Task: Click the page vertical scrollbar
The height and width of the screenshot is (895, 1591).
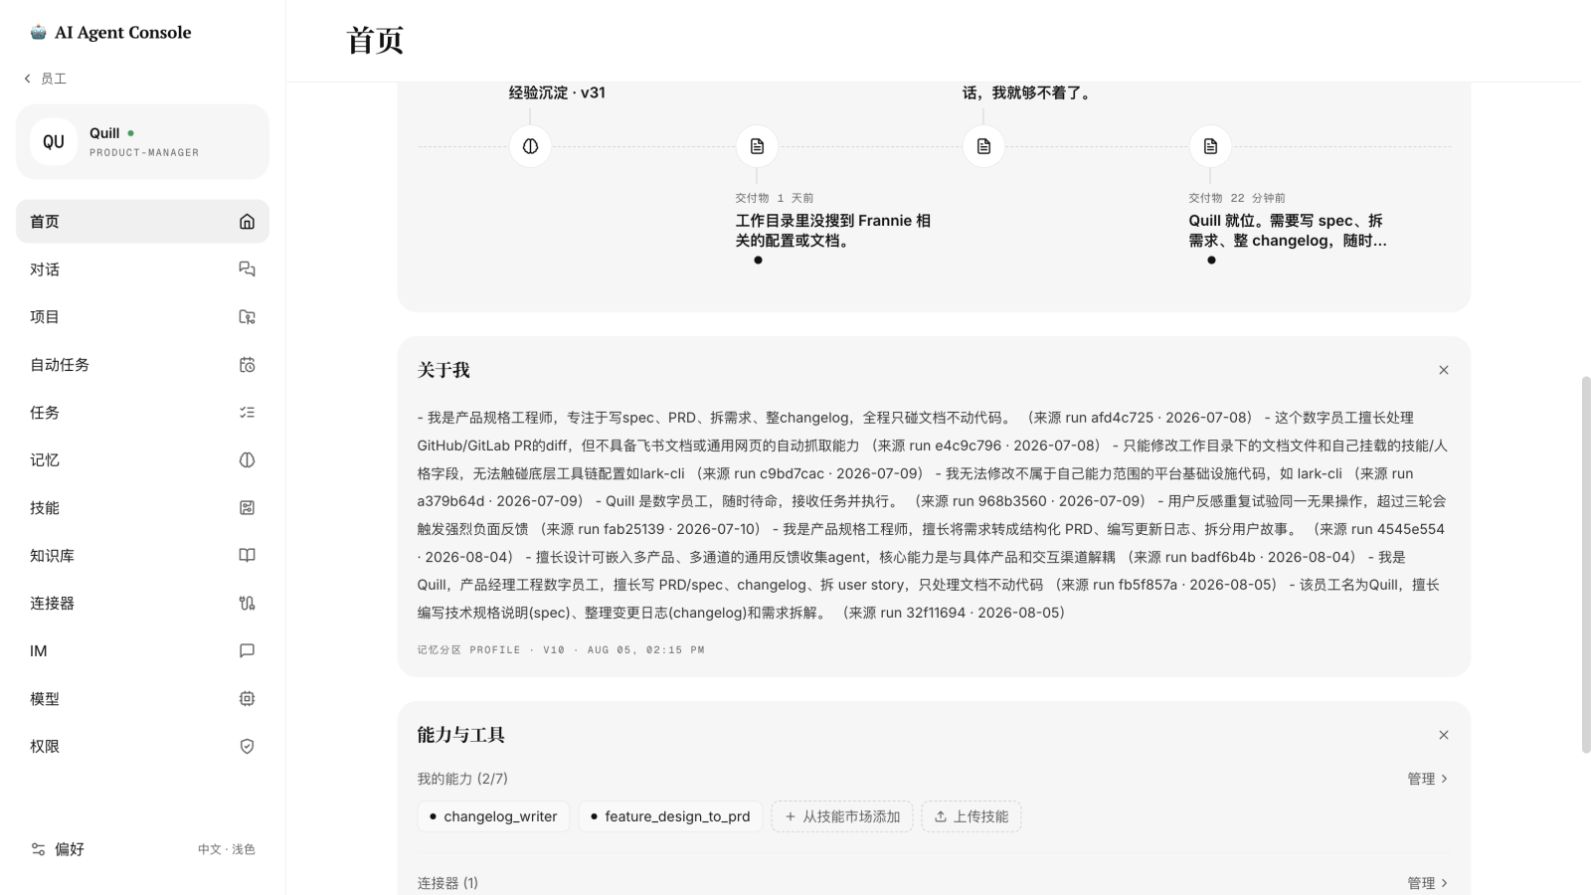Action: 1585,565
